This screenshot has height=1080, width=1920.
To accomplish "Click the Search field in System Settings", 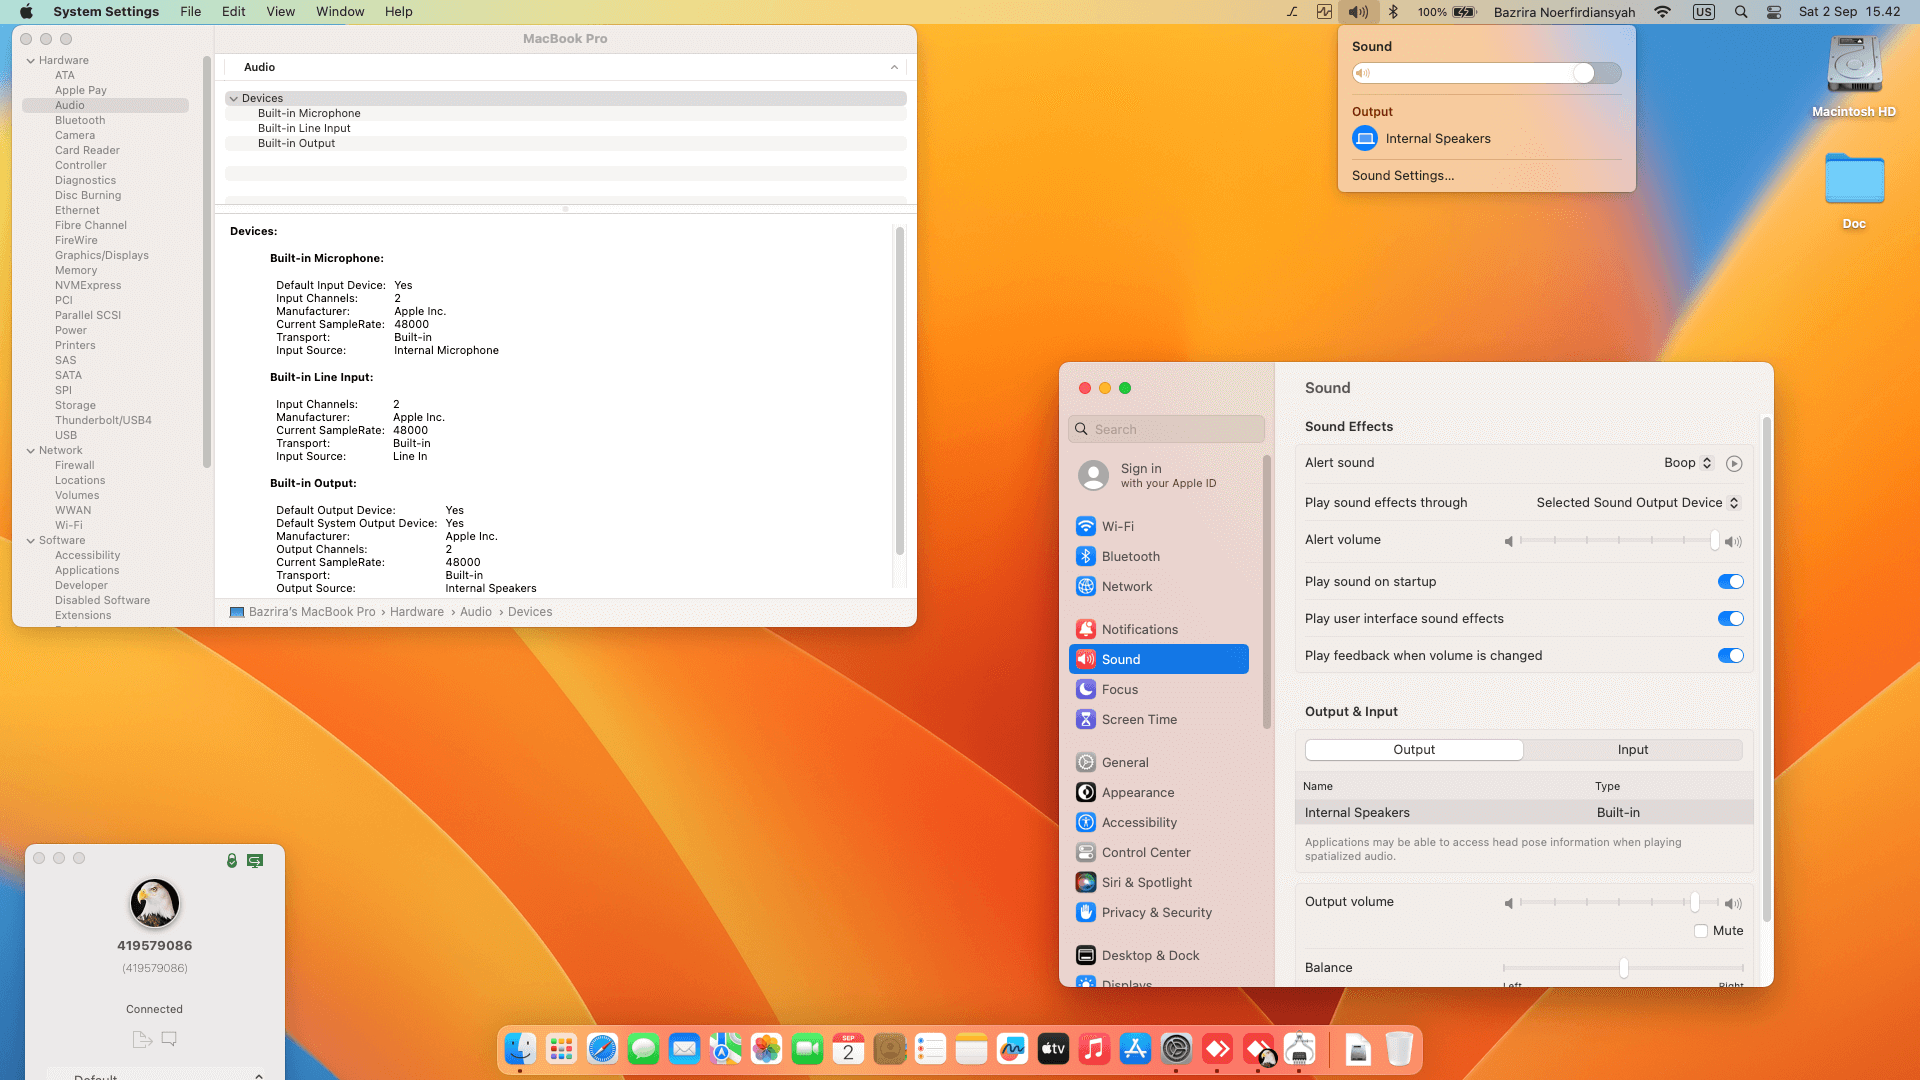I will (x=1166, y=429).
